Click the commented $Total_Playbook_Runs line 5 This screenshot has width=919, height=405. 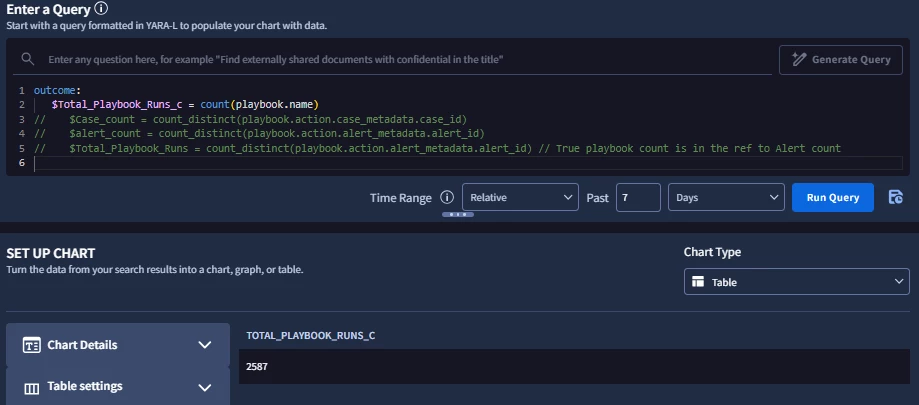[437, 148]
